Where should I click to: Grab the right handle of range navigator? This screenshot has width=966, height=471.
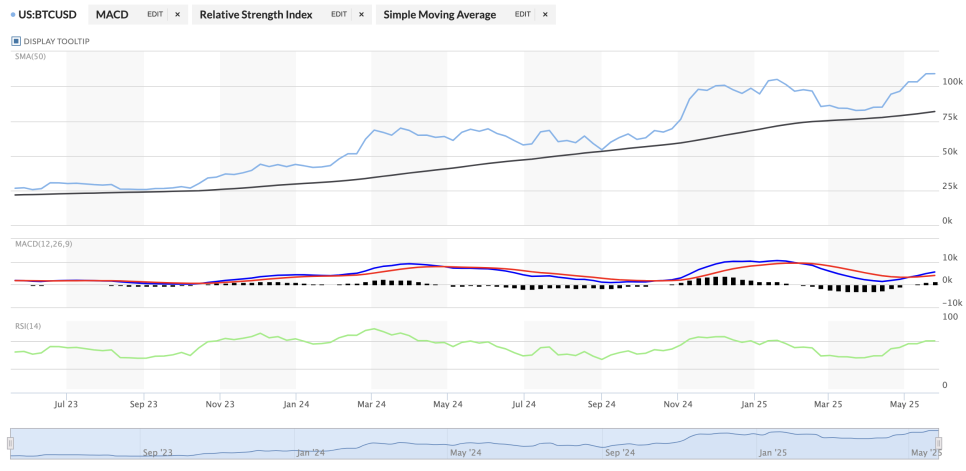[939, 443]
